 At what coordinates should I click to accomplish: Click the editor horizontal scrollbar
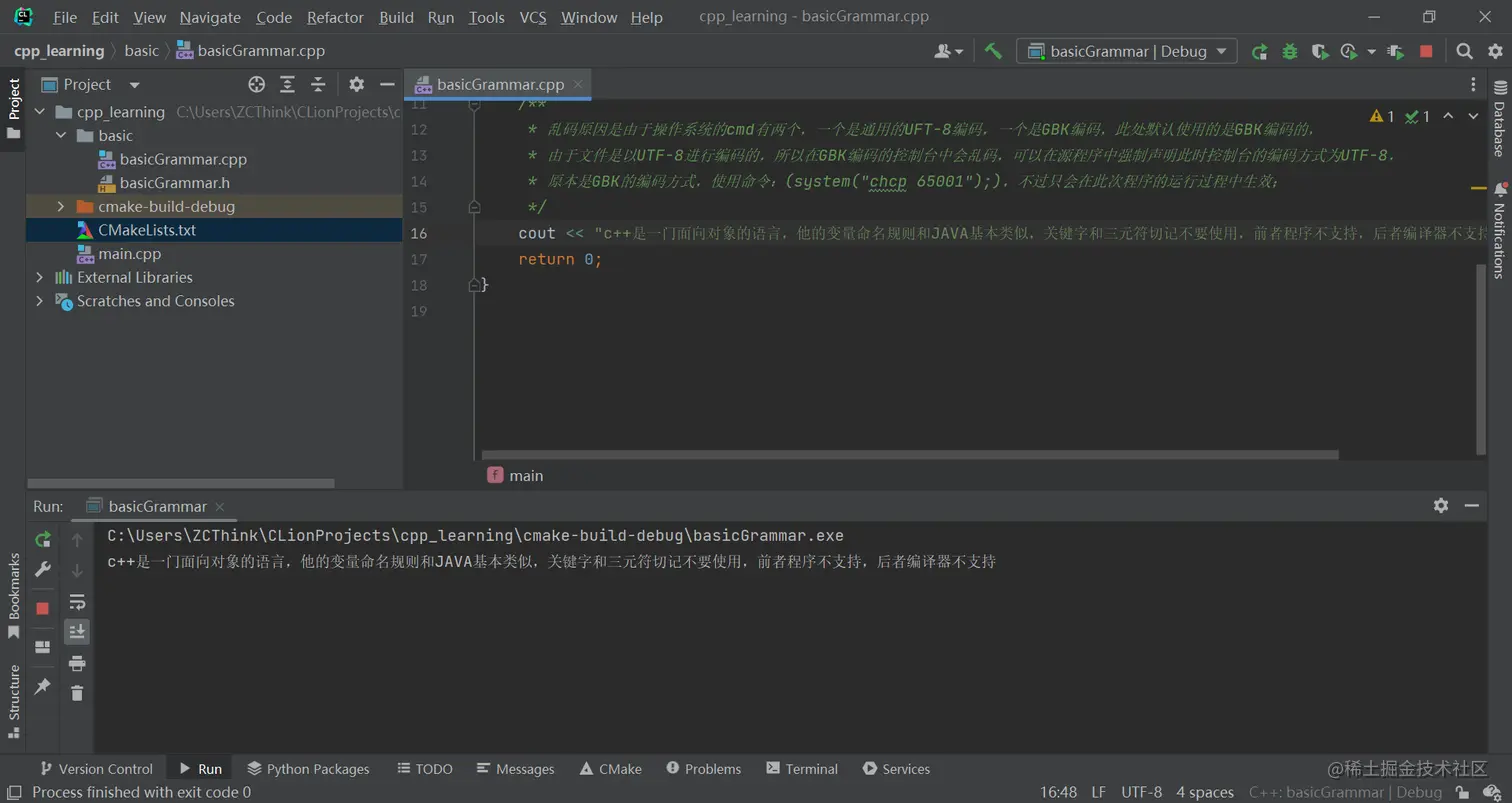[x=910, y=455]
